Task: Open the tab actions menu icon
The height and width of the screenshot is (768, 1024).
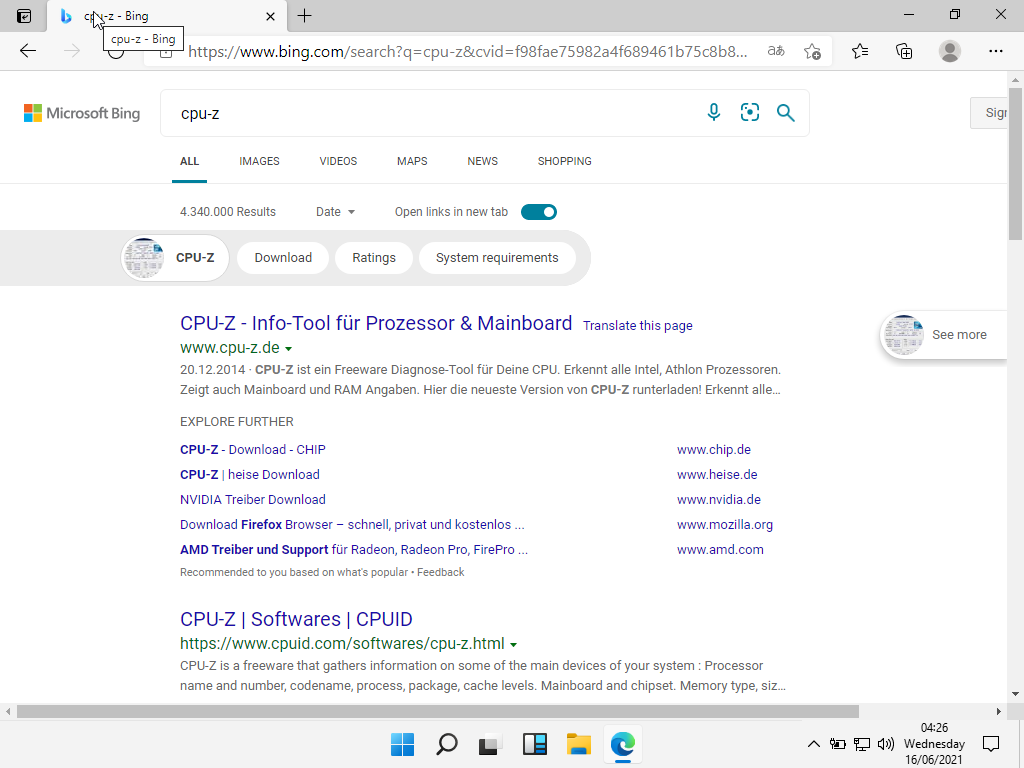Action: [24, 16]
